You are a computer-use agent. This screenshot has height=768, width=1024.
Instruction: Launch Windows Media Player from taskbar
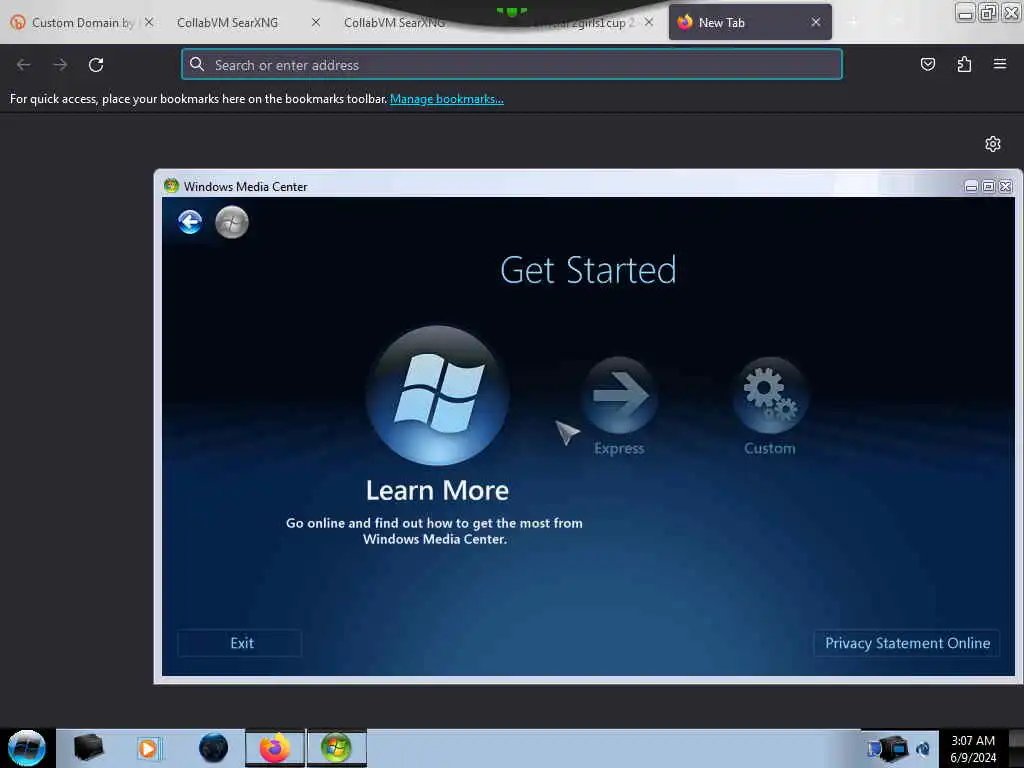tap(149, 748)
